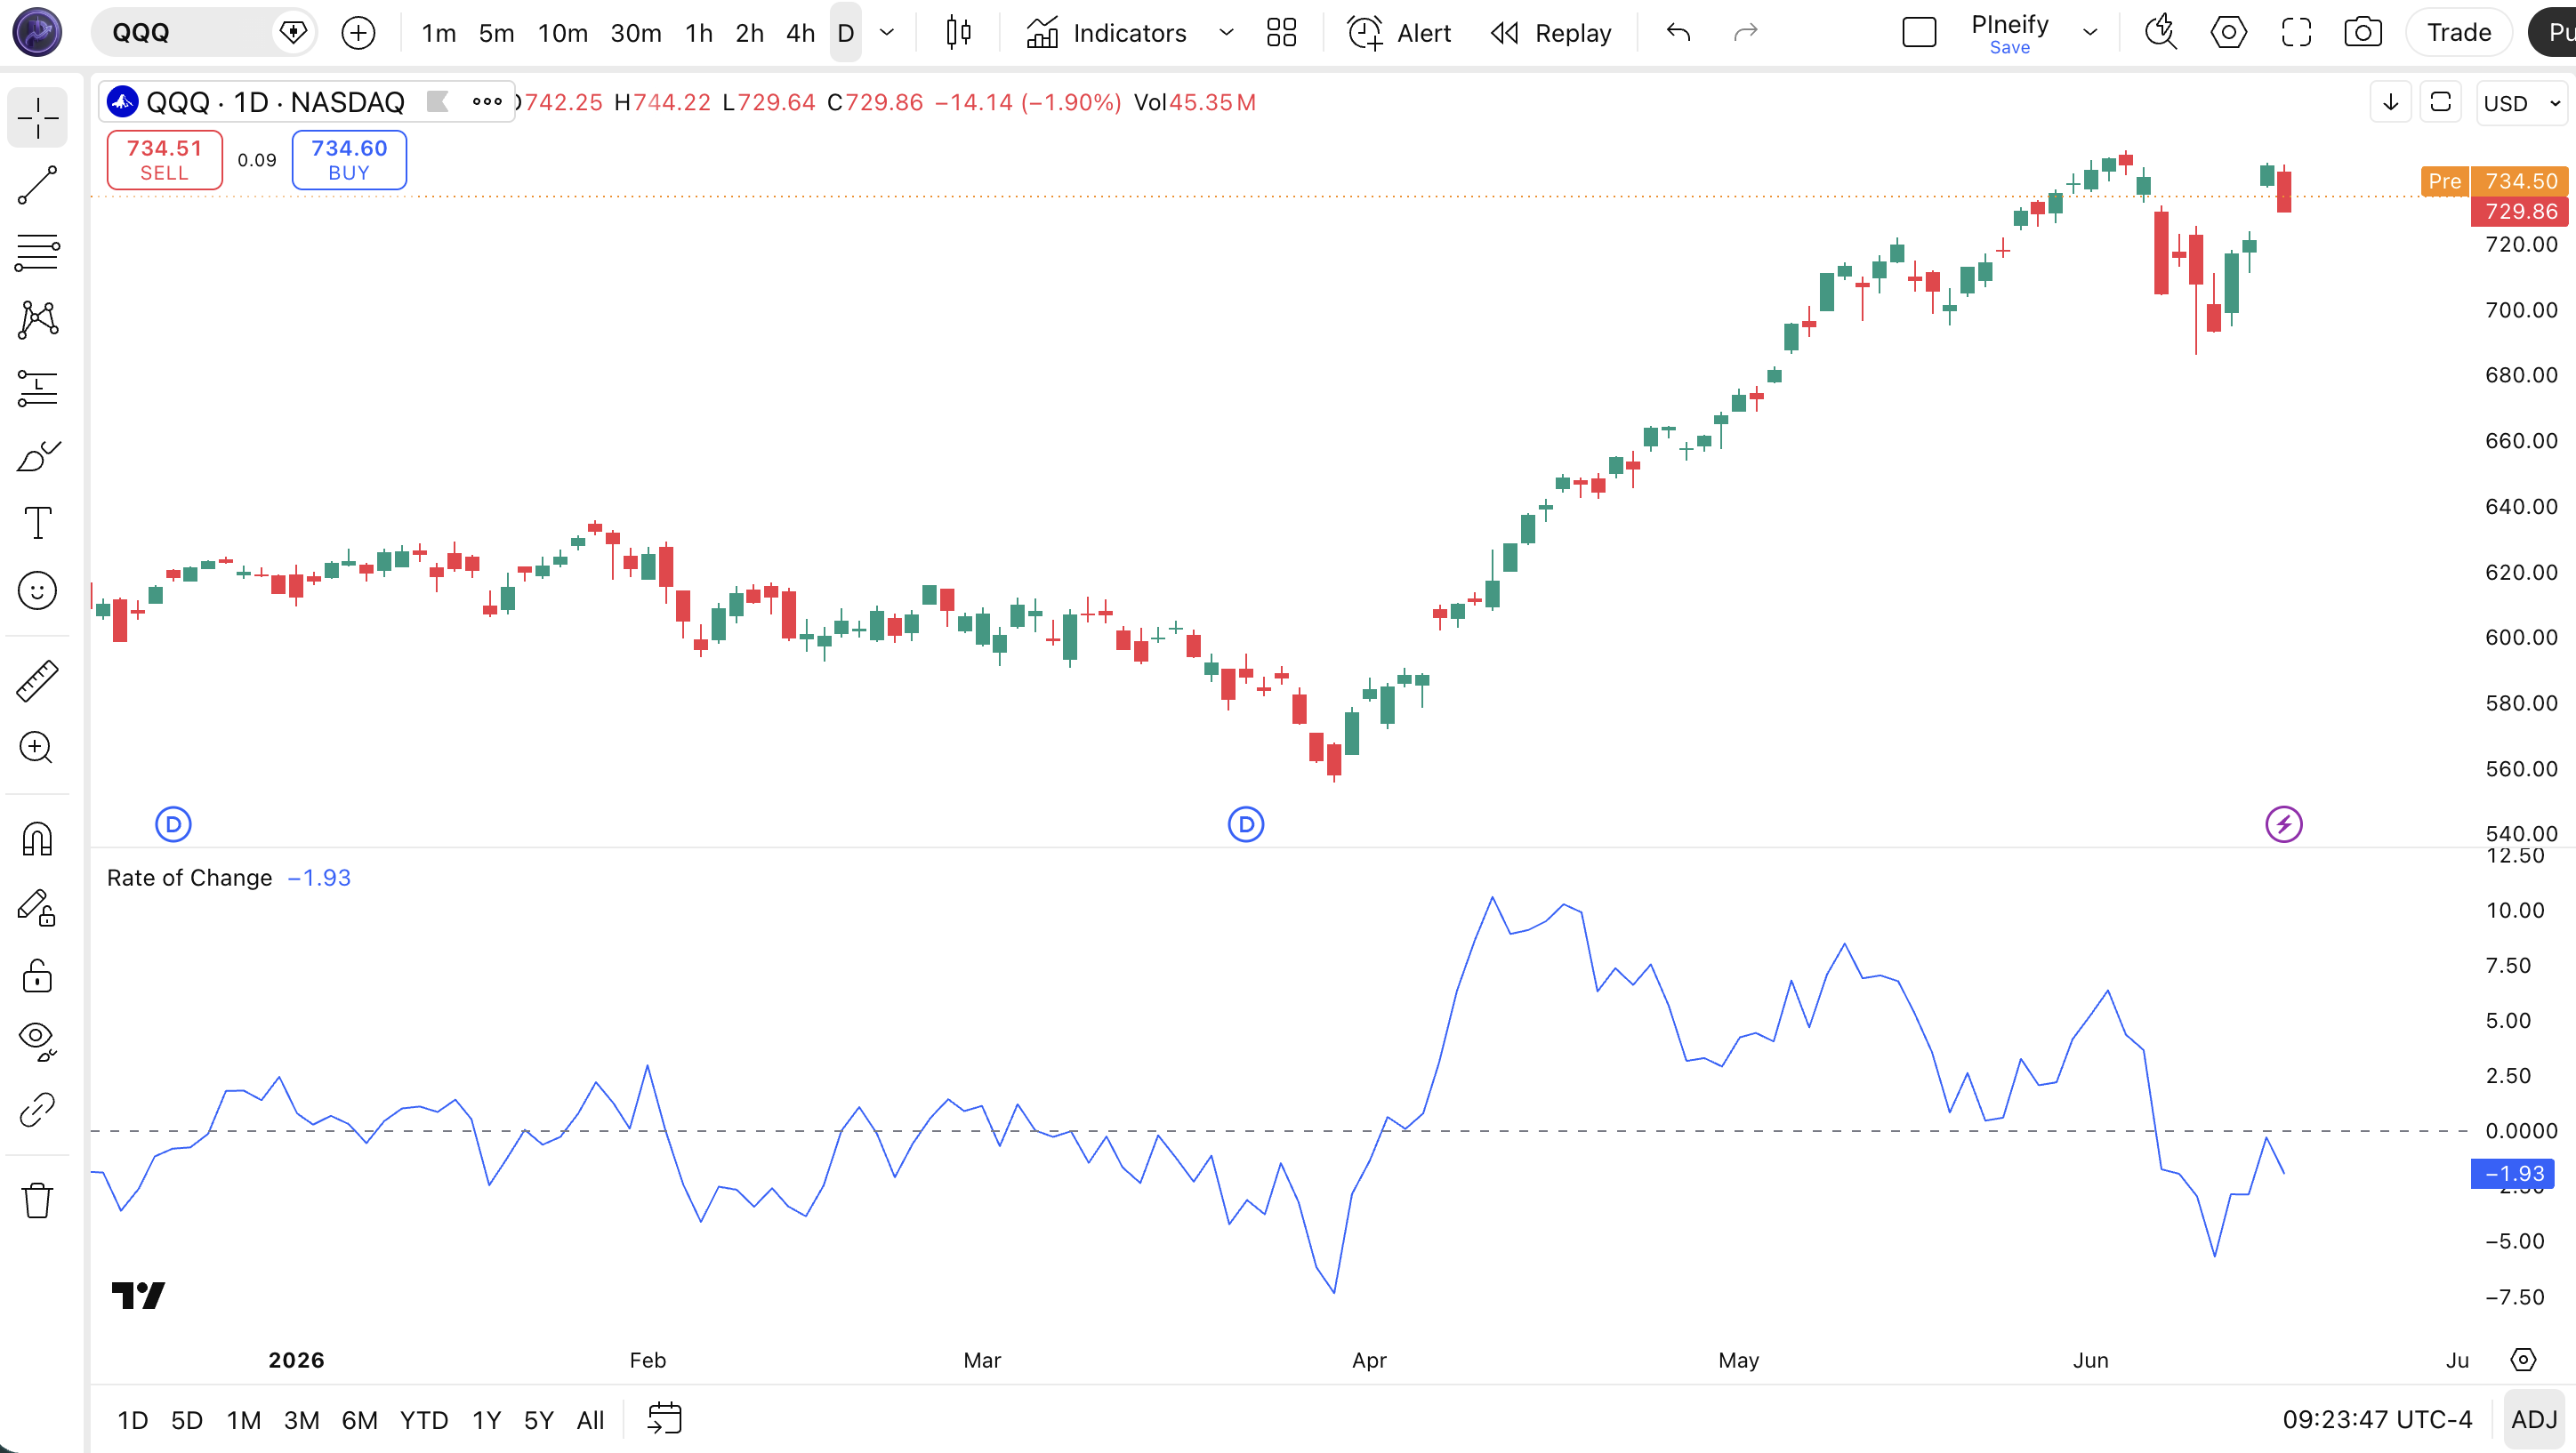Image resolution: width=2576 pixels, height=1453 pixels.
Task: Open time axis settings gear icon
Action: point(2523,1360)
